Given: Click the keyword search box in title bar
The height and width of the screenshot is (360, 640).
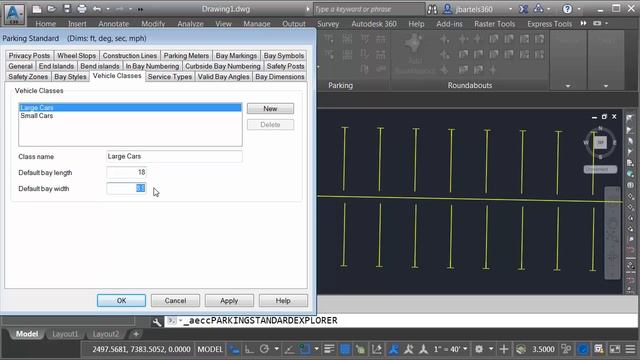Looking at the screenshot, I should [x=368, y=9].
